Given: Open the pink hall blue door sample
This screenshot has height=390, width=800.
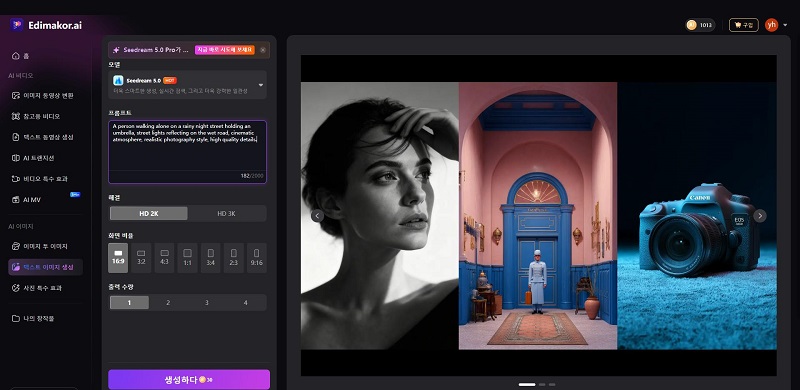Looking at the screenshot, I should [538, 216].
